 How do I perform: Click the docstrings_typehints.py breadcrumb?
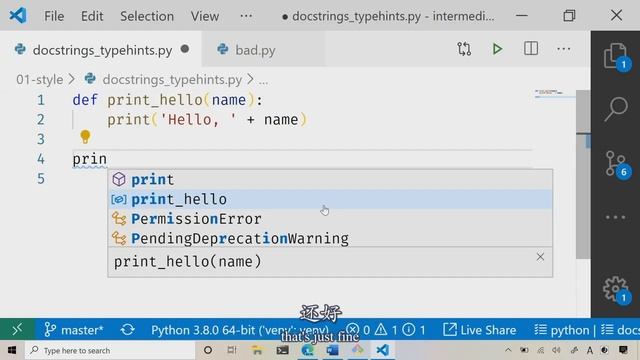172,79
